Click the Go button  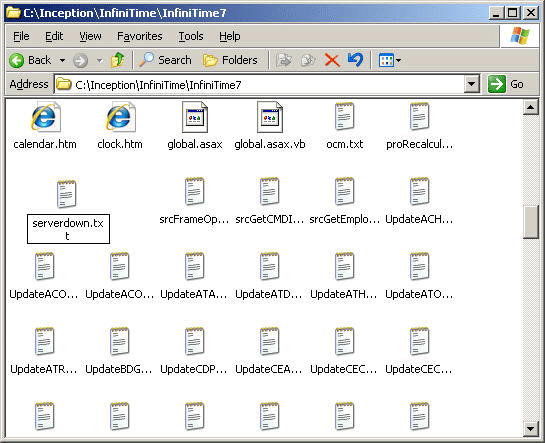506,84
